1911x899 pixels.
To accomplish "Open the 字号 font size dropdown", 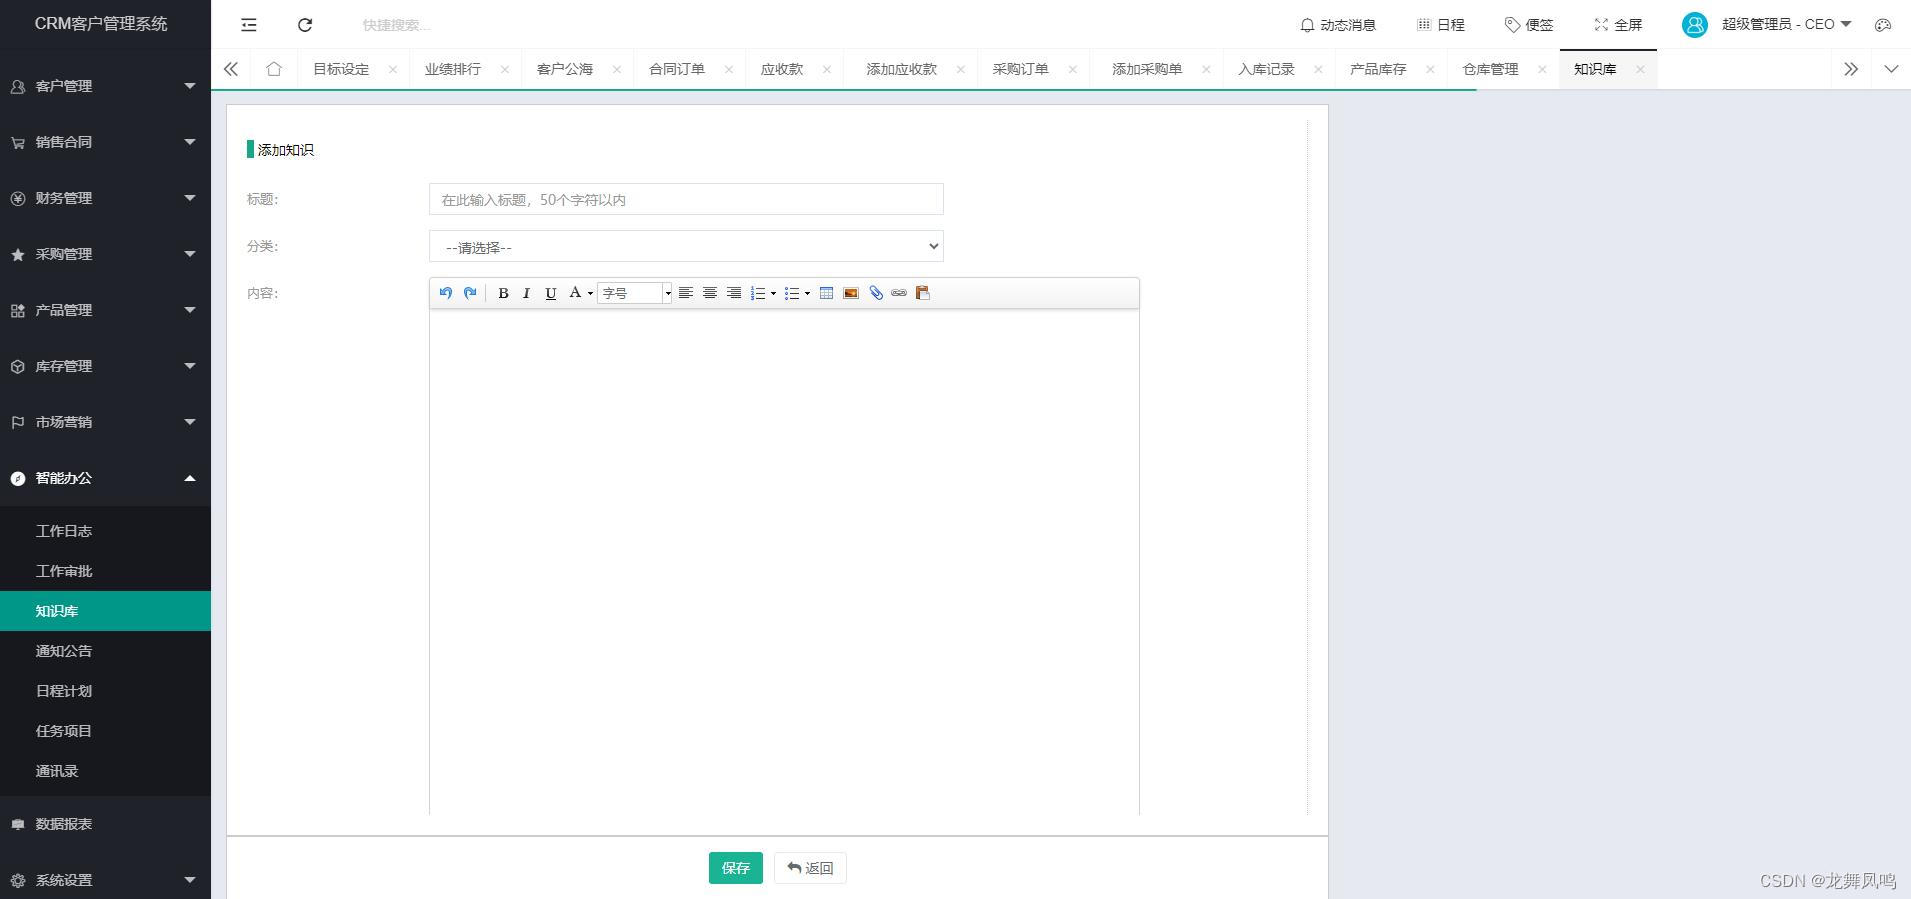I will [x=635, y=293].
